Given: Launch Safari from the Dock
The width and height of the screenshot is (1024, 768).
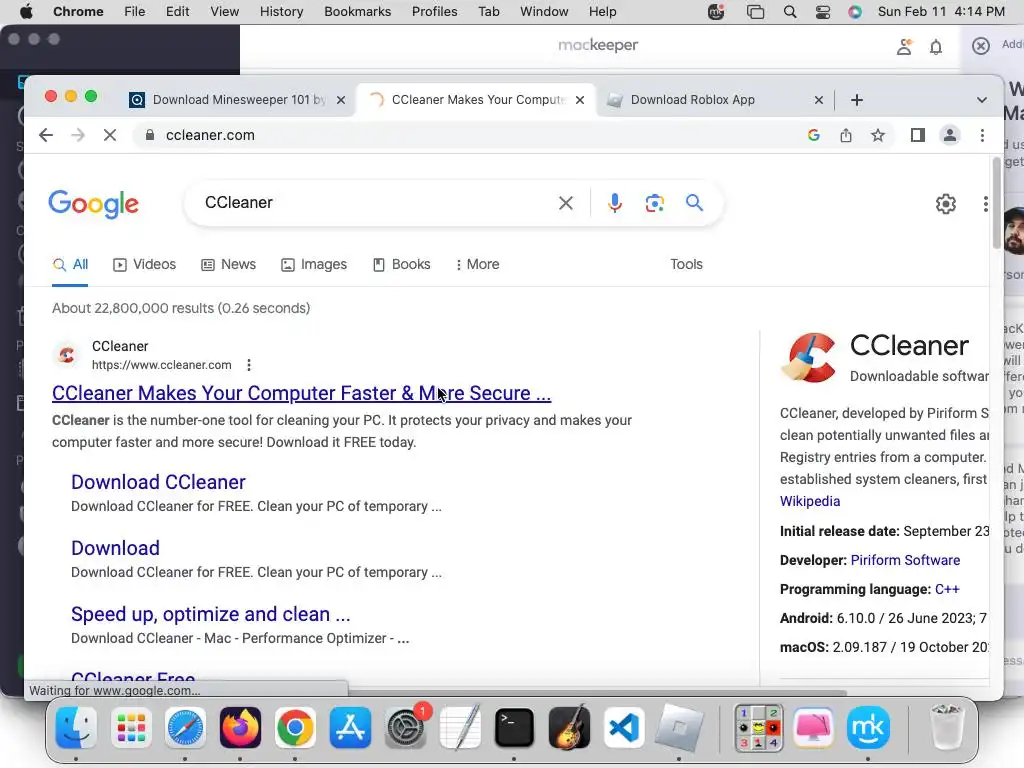Looking at the screenshot, I should 185,728.
